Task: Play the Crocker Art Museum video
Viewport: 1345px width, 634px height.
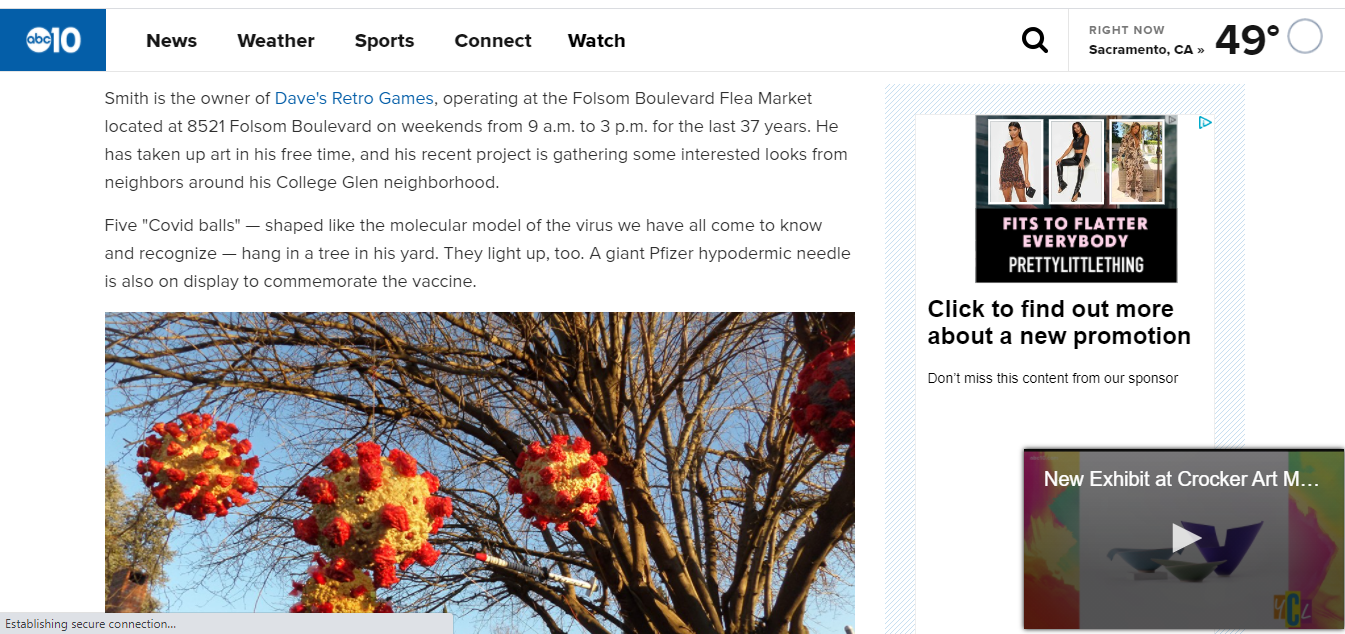Action: [1186, 538]
